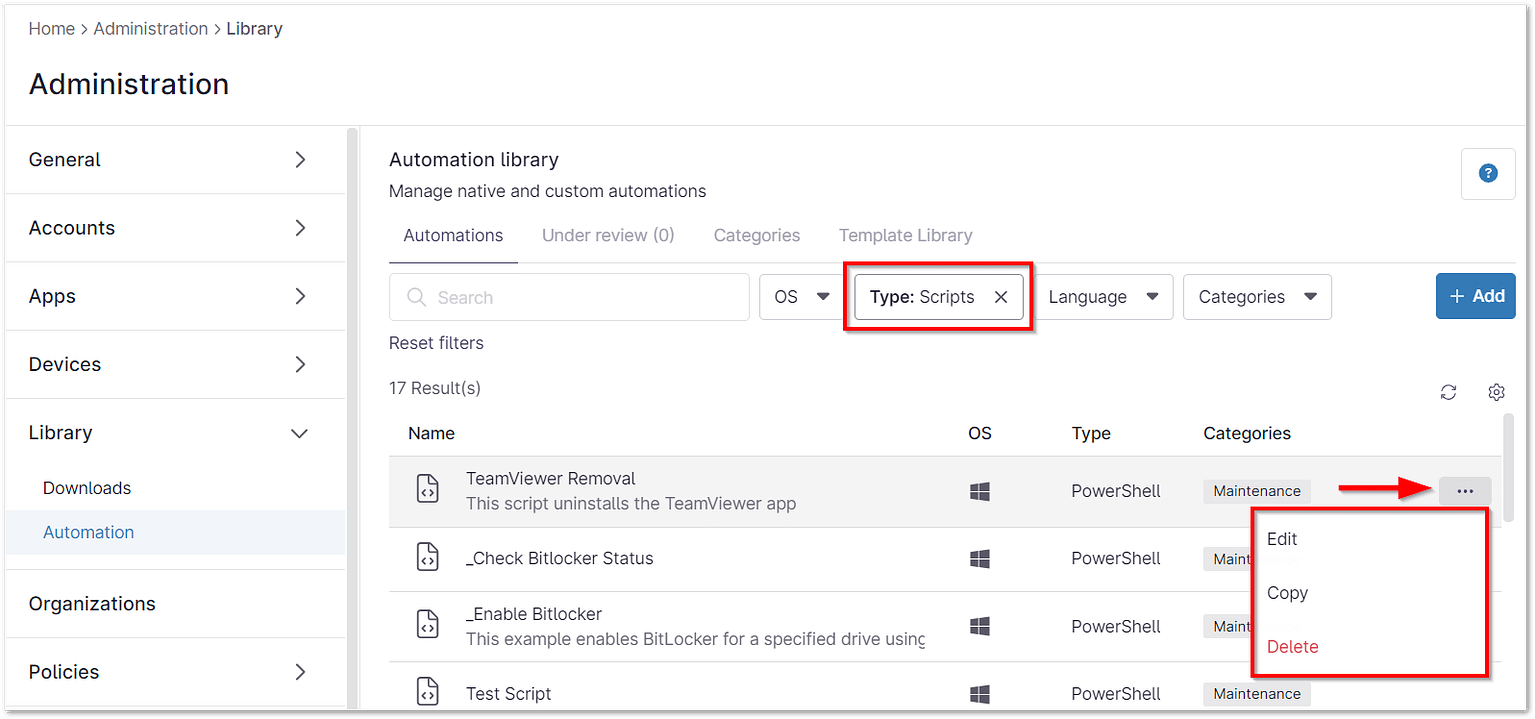Click the blue help question mark icon
1535x719 pixels.
tap(1488, 174)
